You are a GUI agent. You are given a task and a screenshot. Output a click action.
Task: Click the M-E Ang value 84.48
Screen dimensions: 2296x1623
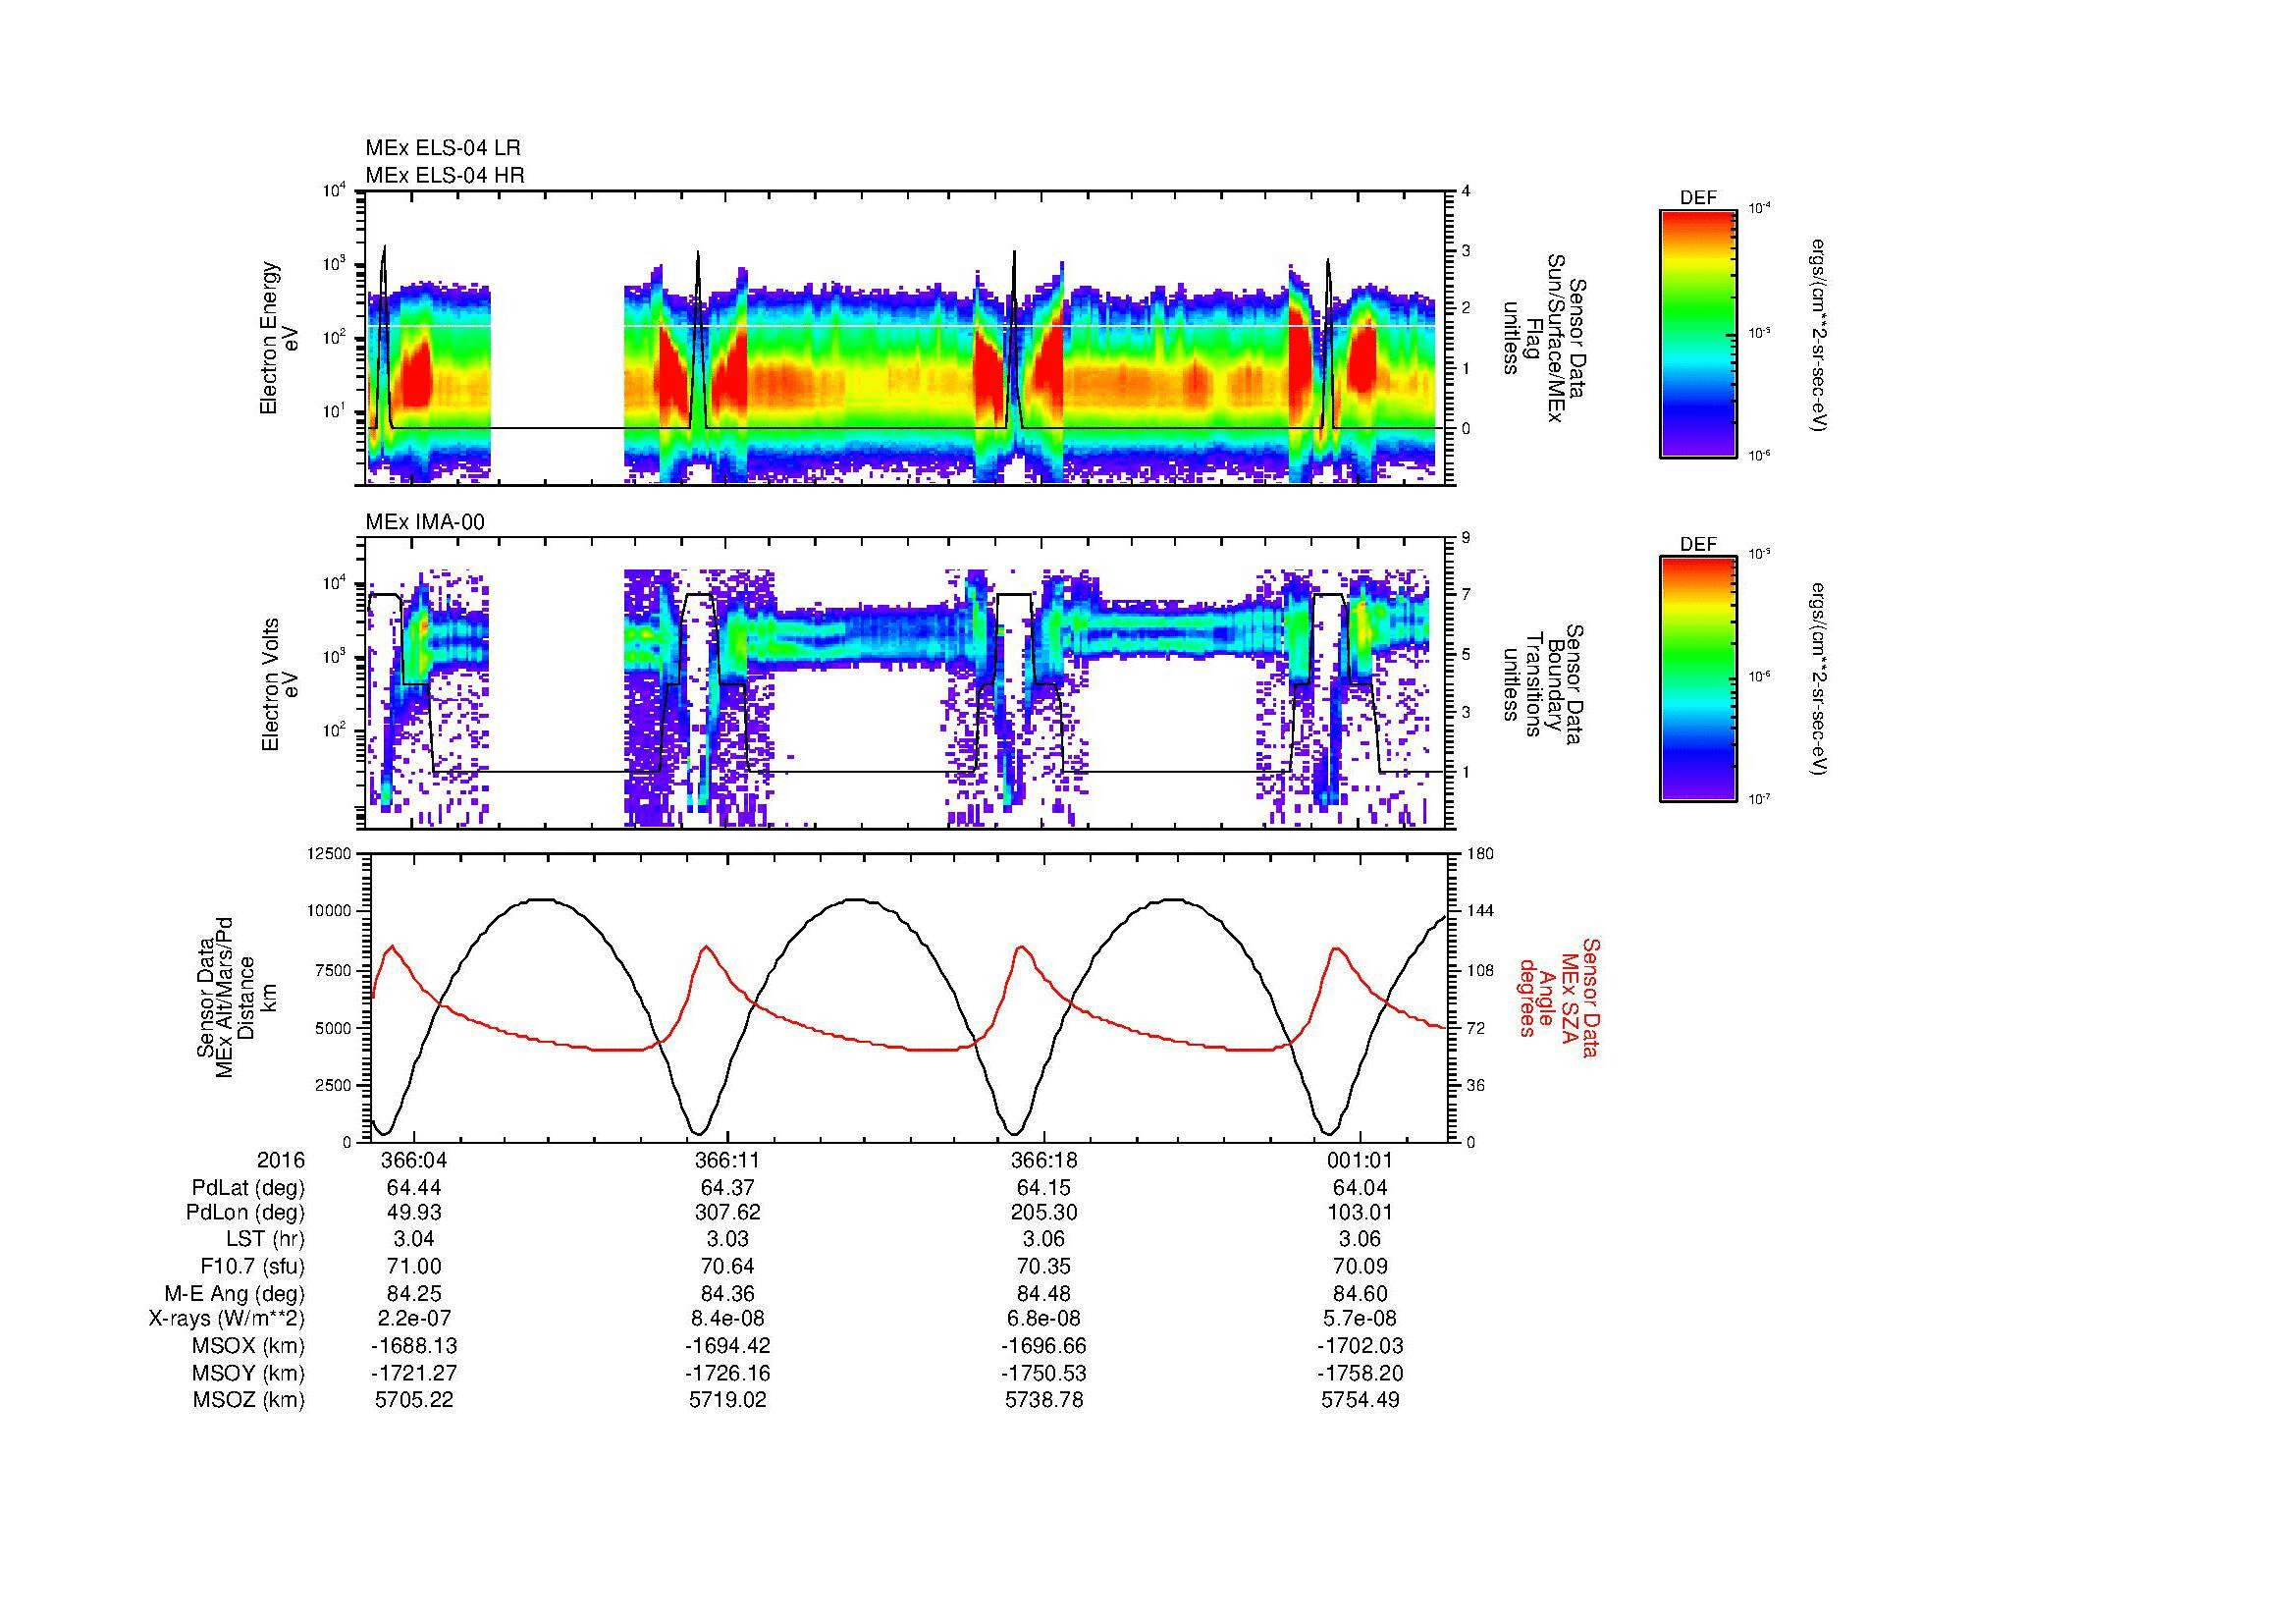[x=1044, y=1294]
